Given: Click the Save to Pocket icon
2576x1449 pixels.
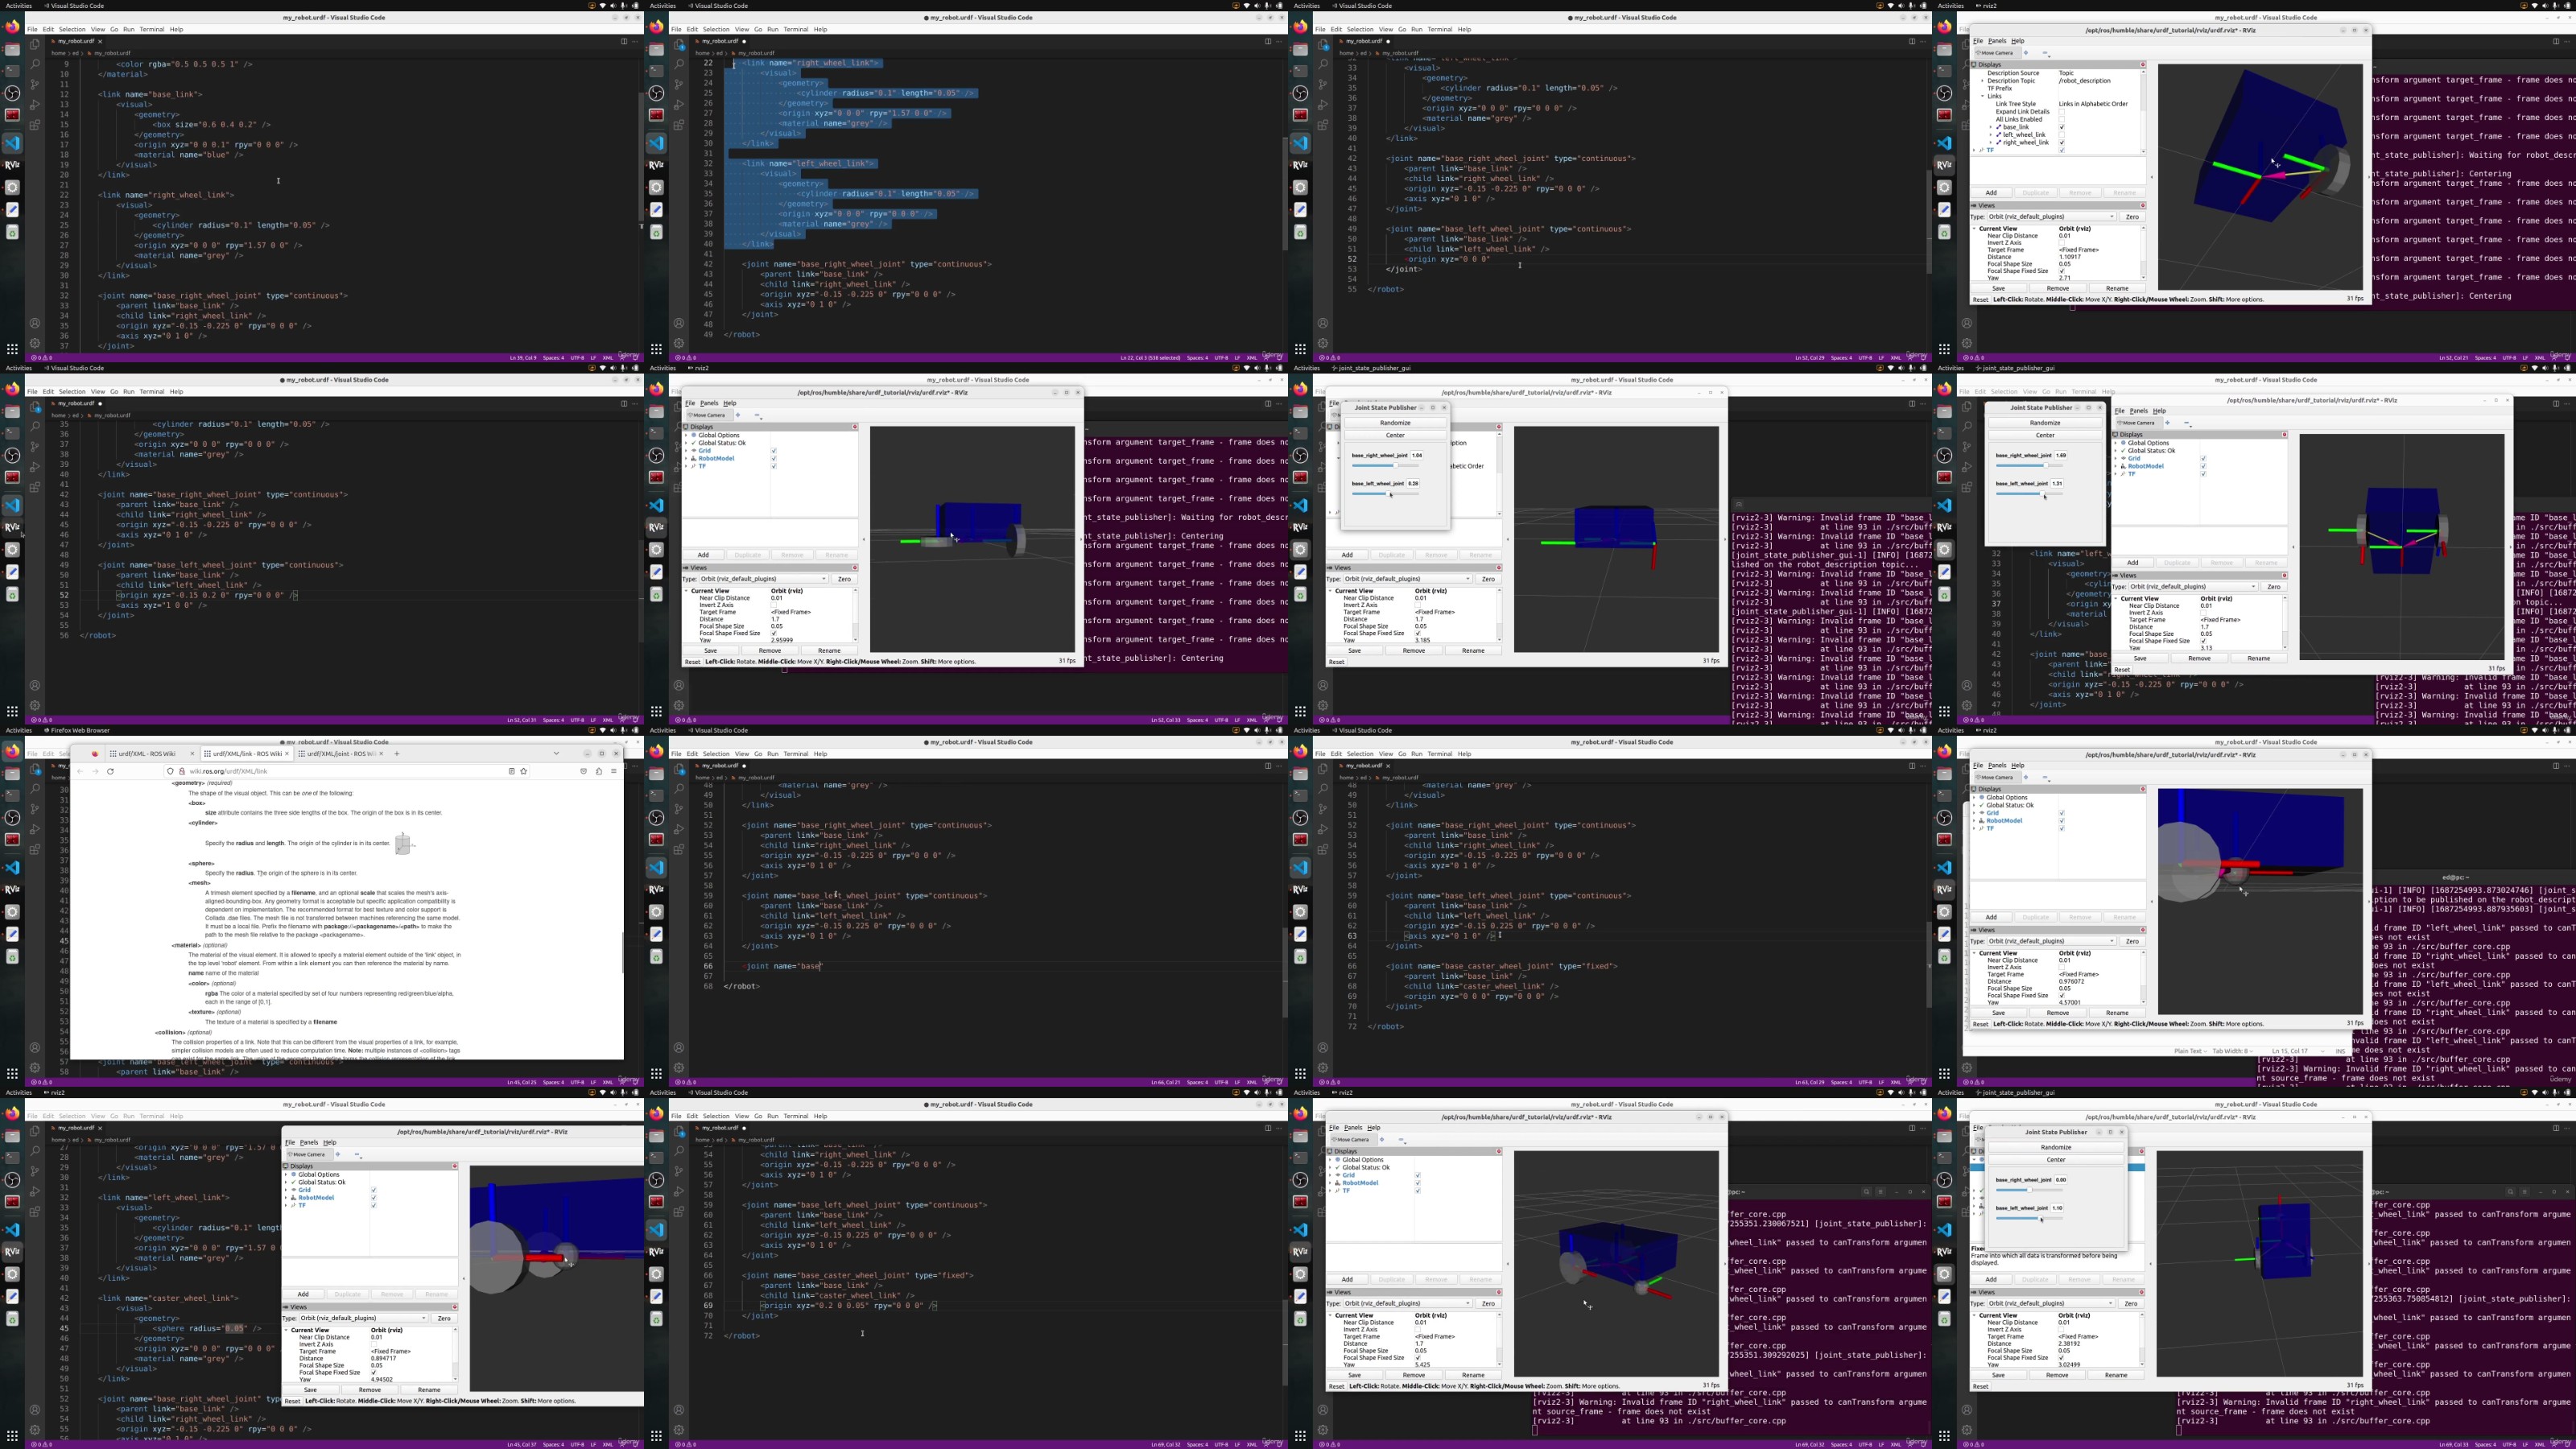Looking at the screenshot, I should pyautogui.click(x=584, y=772).
